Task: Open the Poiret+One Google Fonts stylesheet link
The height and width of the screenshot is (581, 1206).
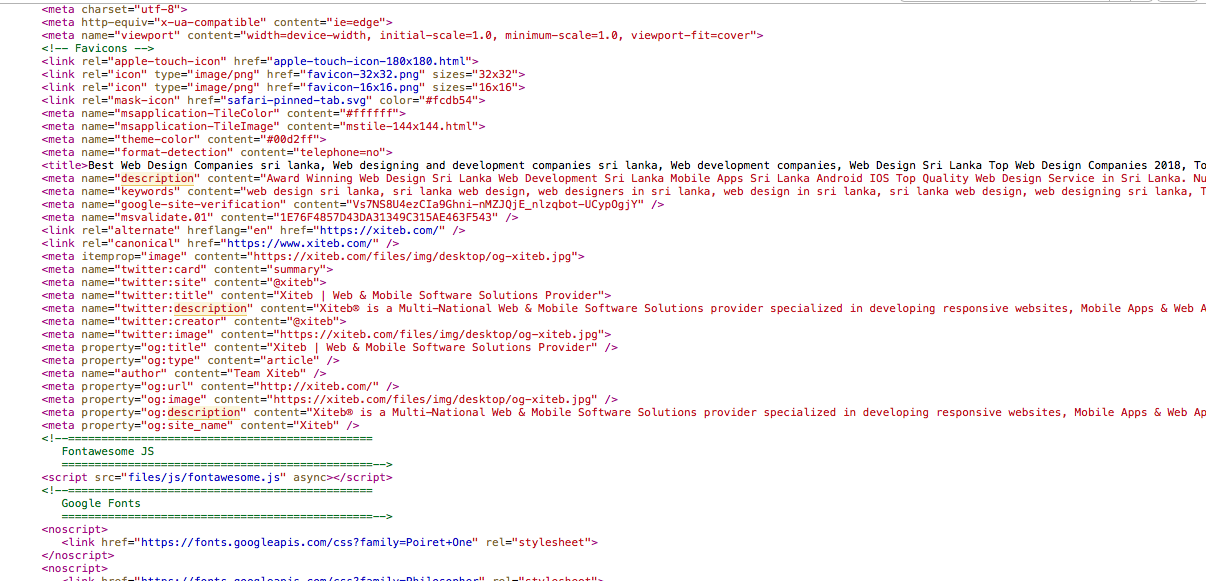Action: click(x=307, y=542)
